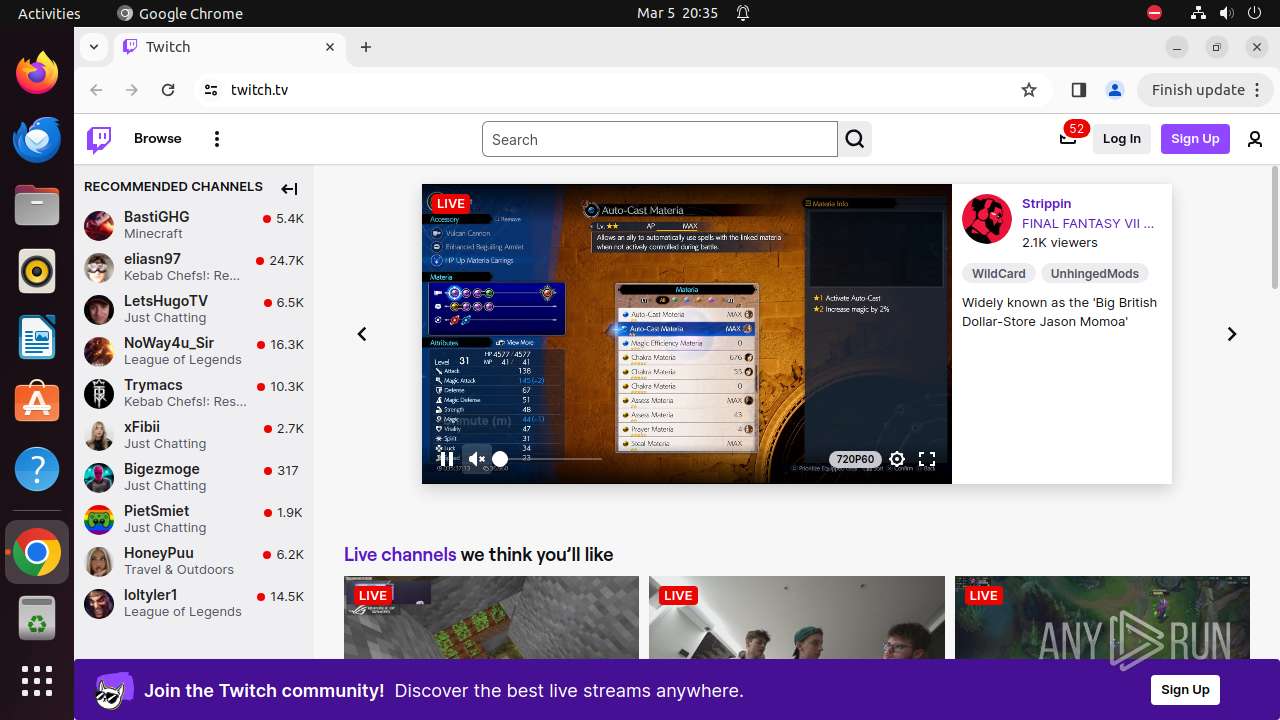Viewport: 1280px width, 720px height.
Task: Open BastiGHG's avatar in sidebar
Action: tap(99, 225)
